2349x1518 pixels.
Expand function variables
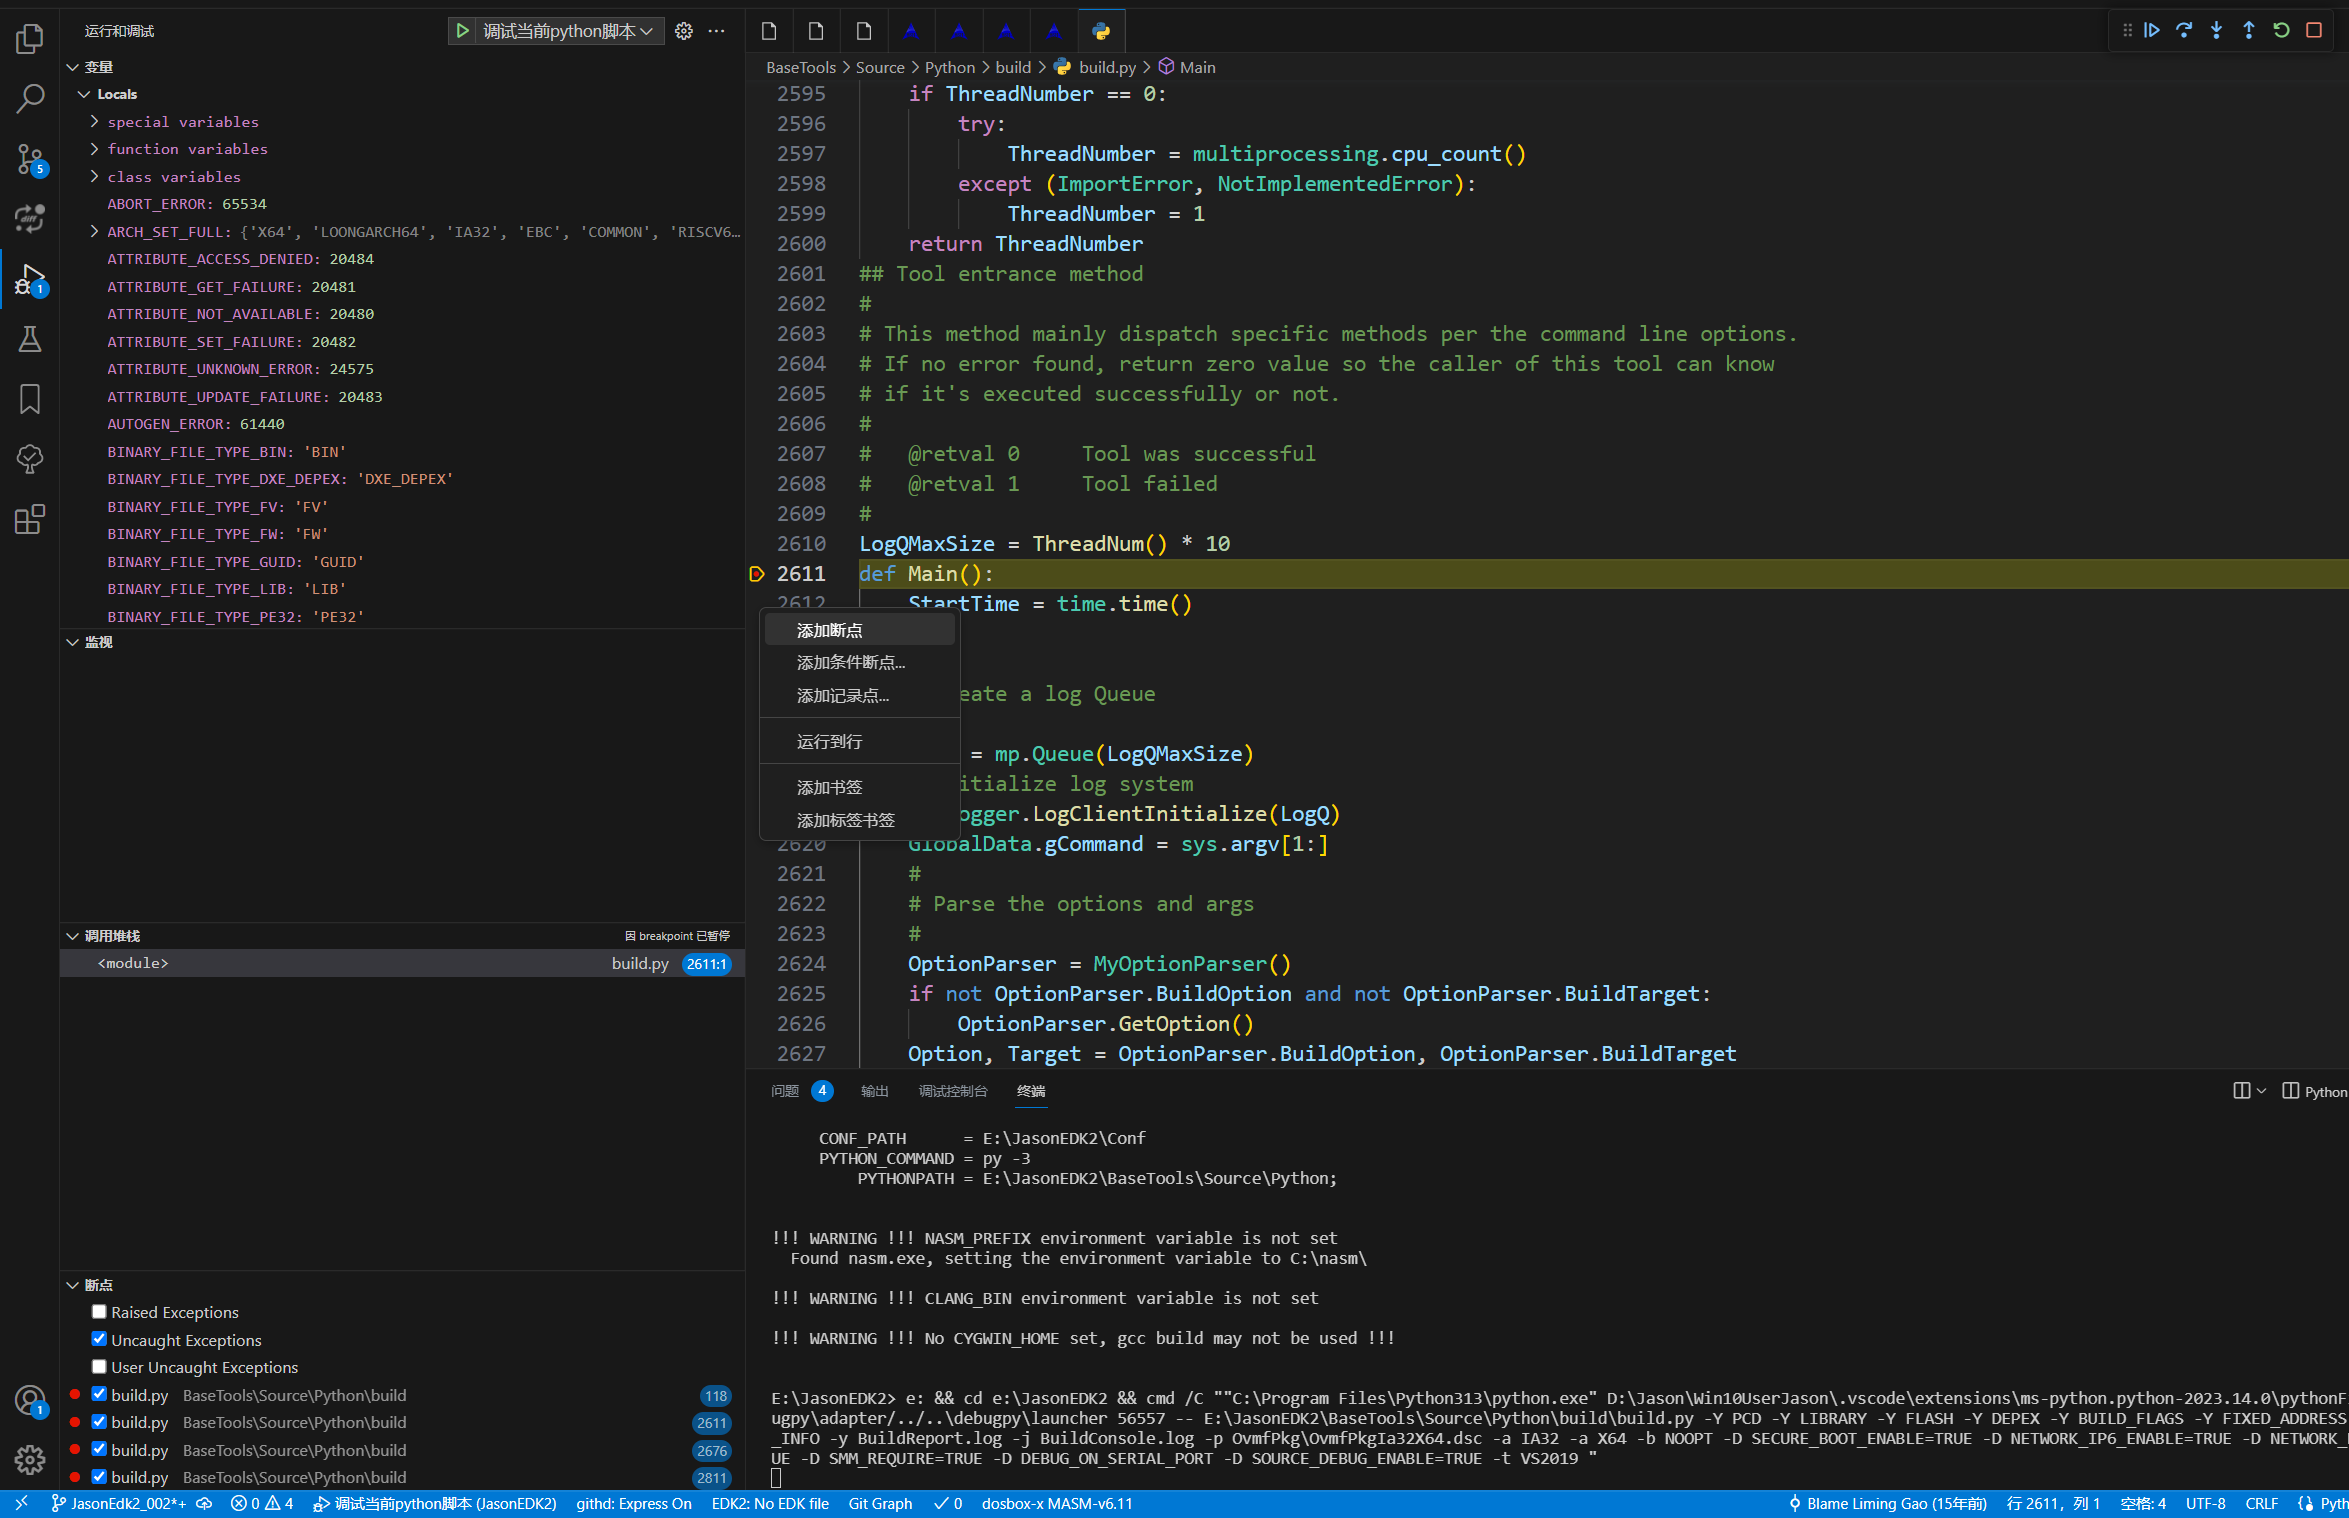(94, 149)
